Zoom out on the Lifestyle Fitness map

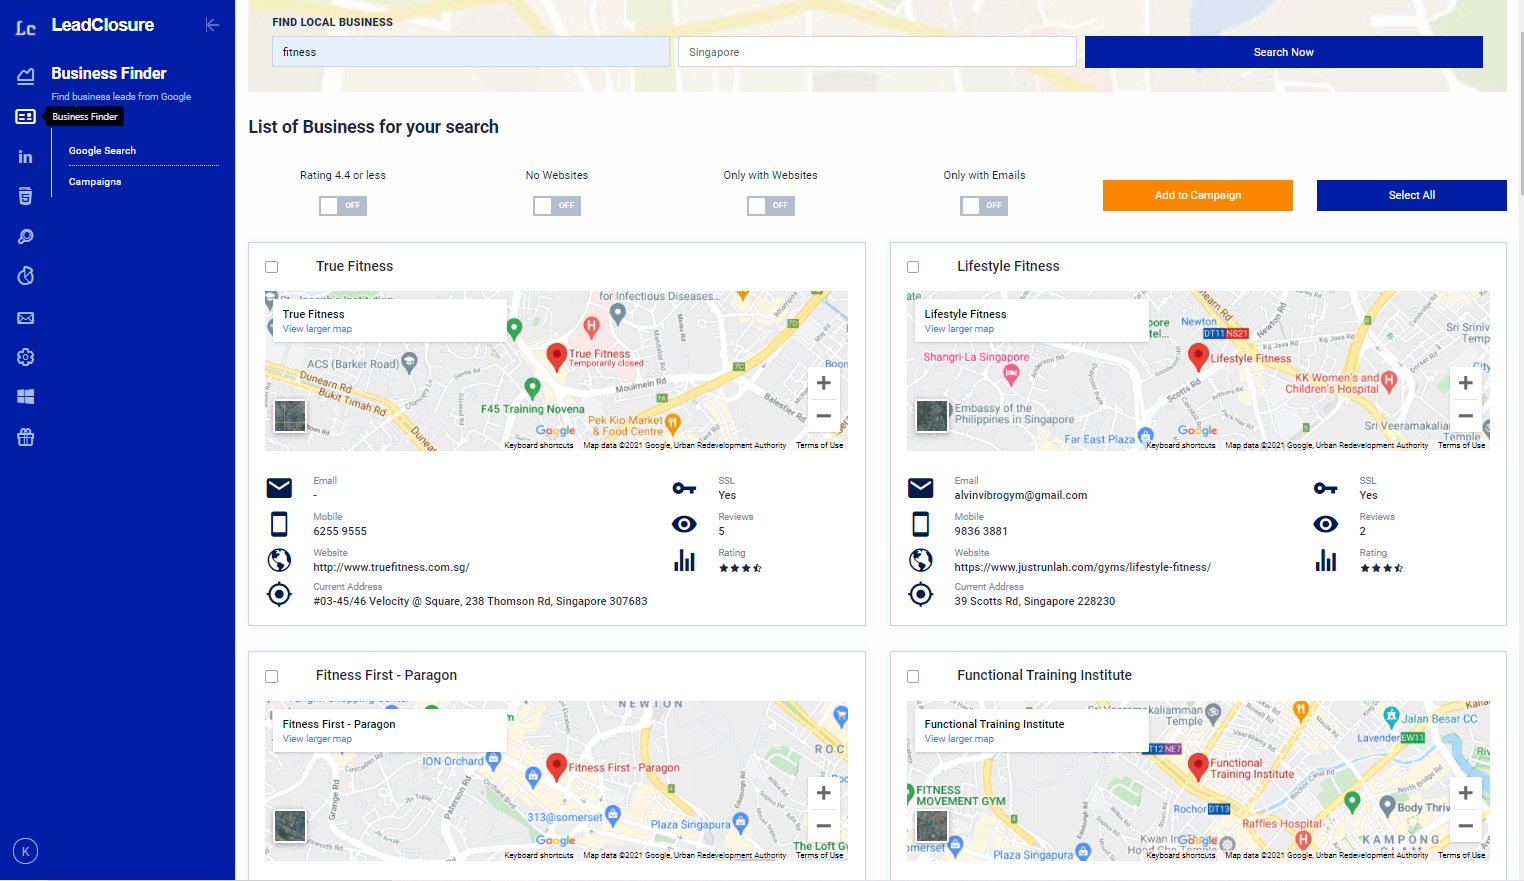1465,415
